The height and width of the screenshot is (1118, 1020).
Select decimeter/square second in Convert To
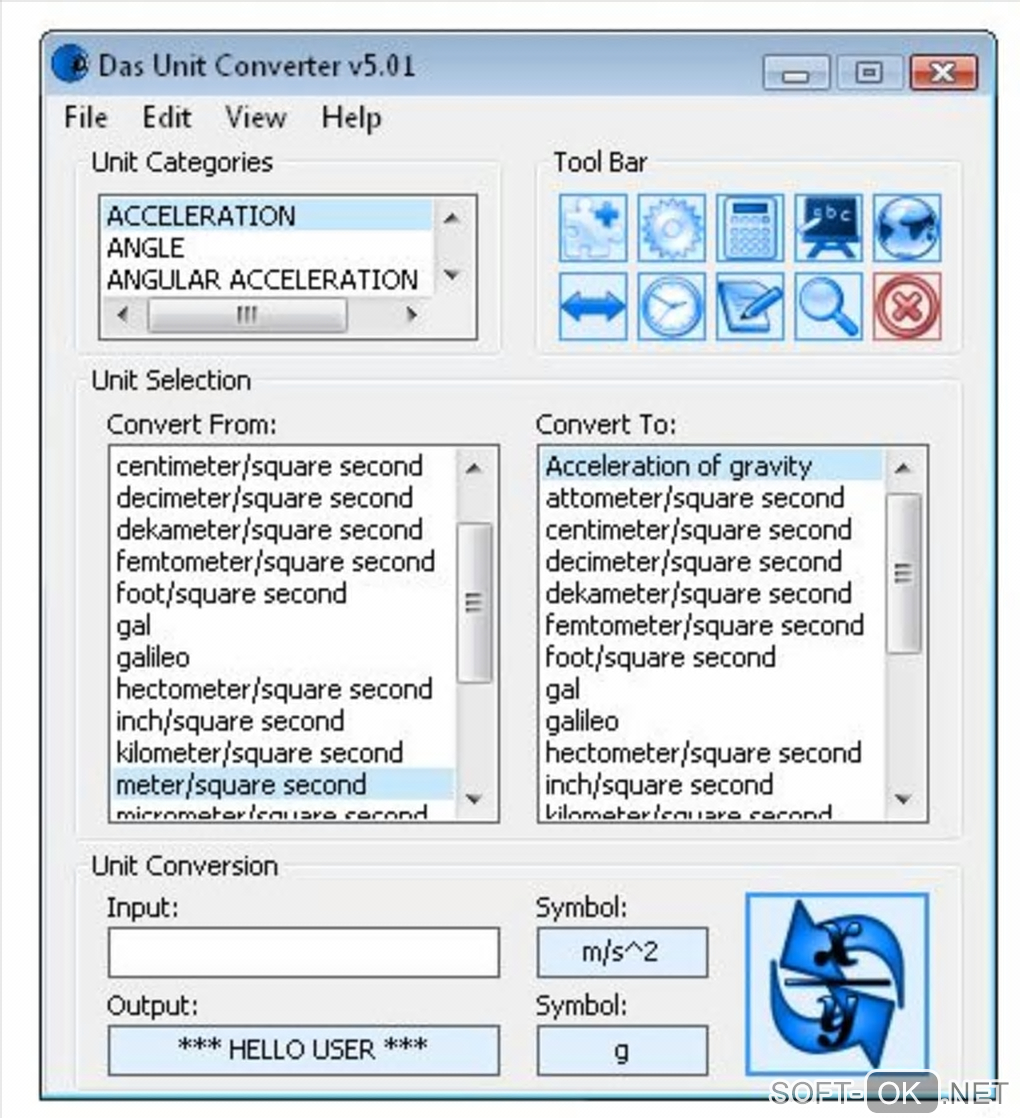pos(711,562)
